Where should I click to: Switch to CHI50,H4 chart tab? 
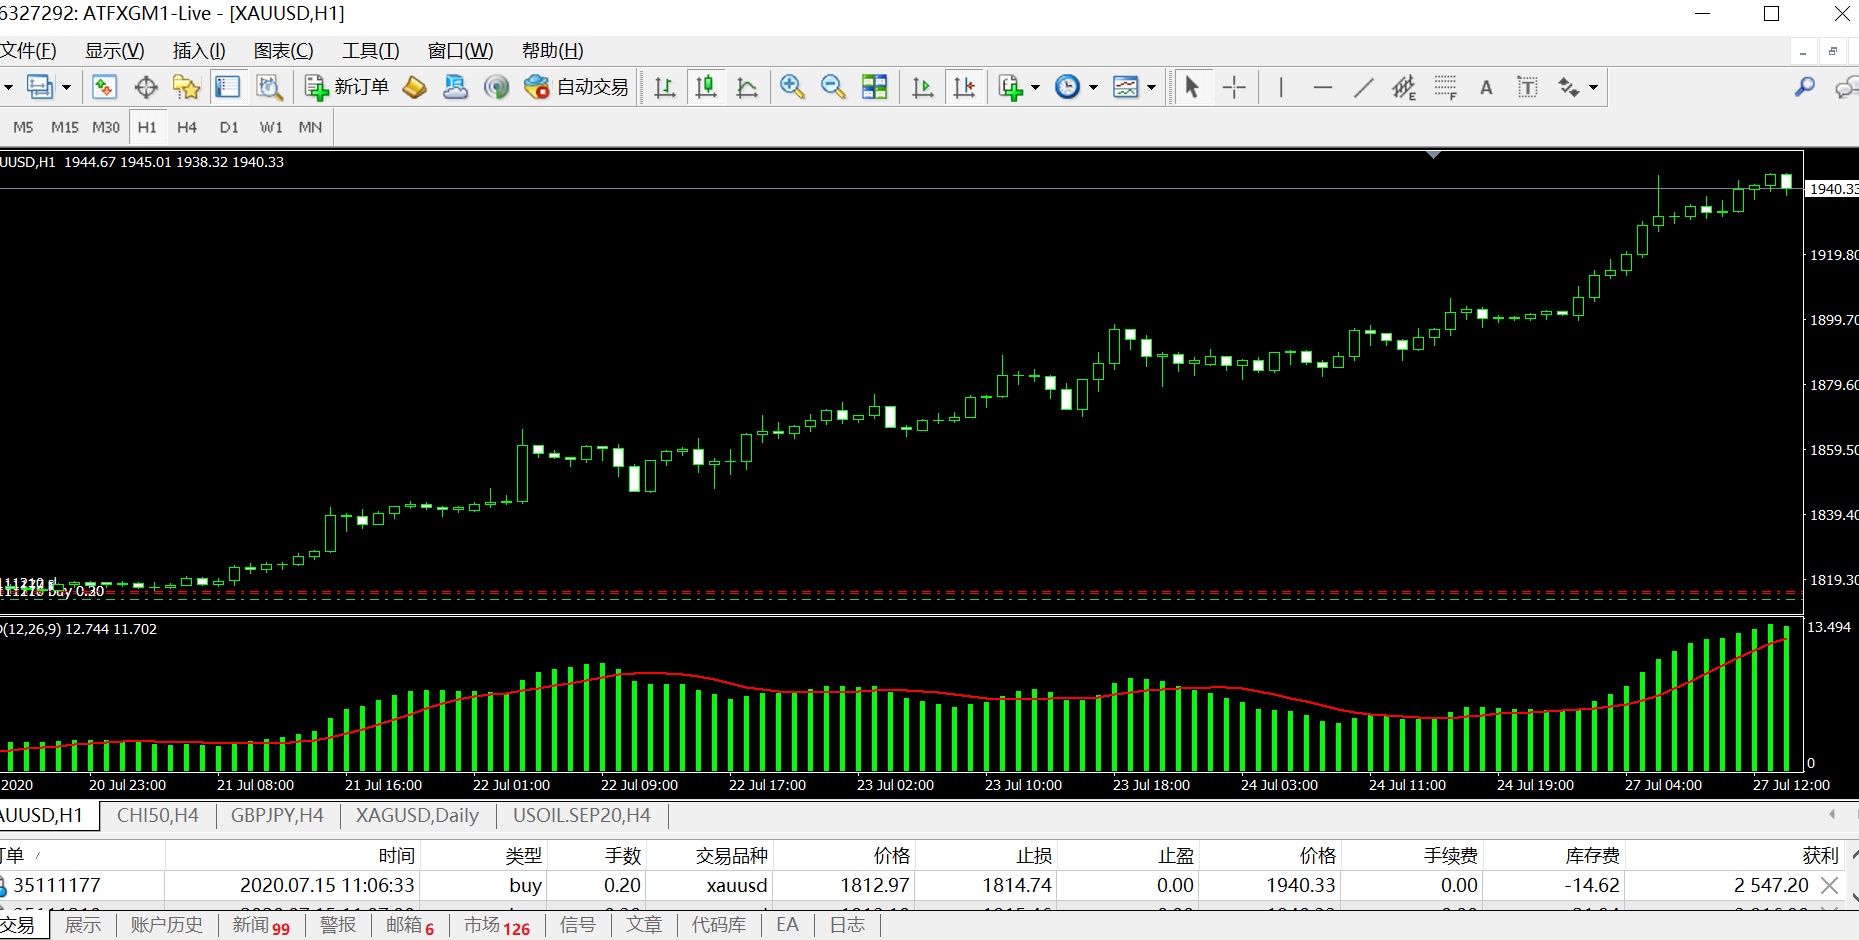[x=158, y=815]
